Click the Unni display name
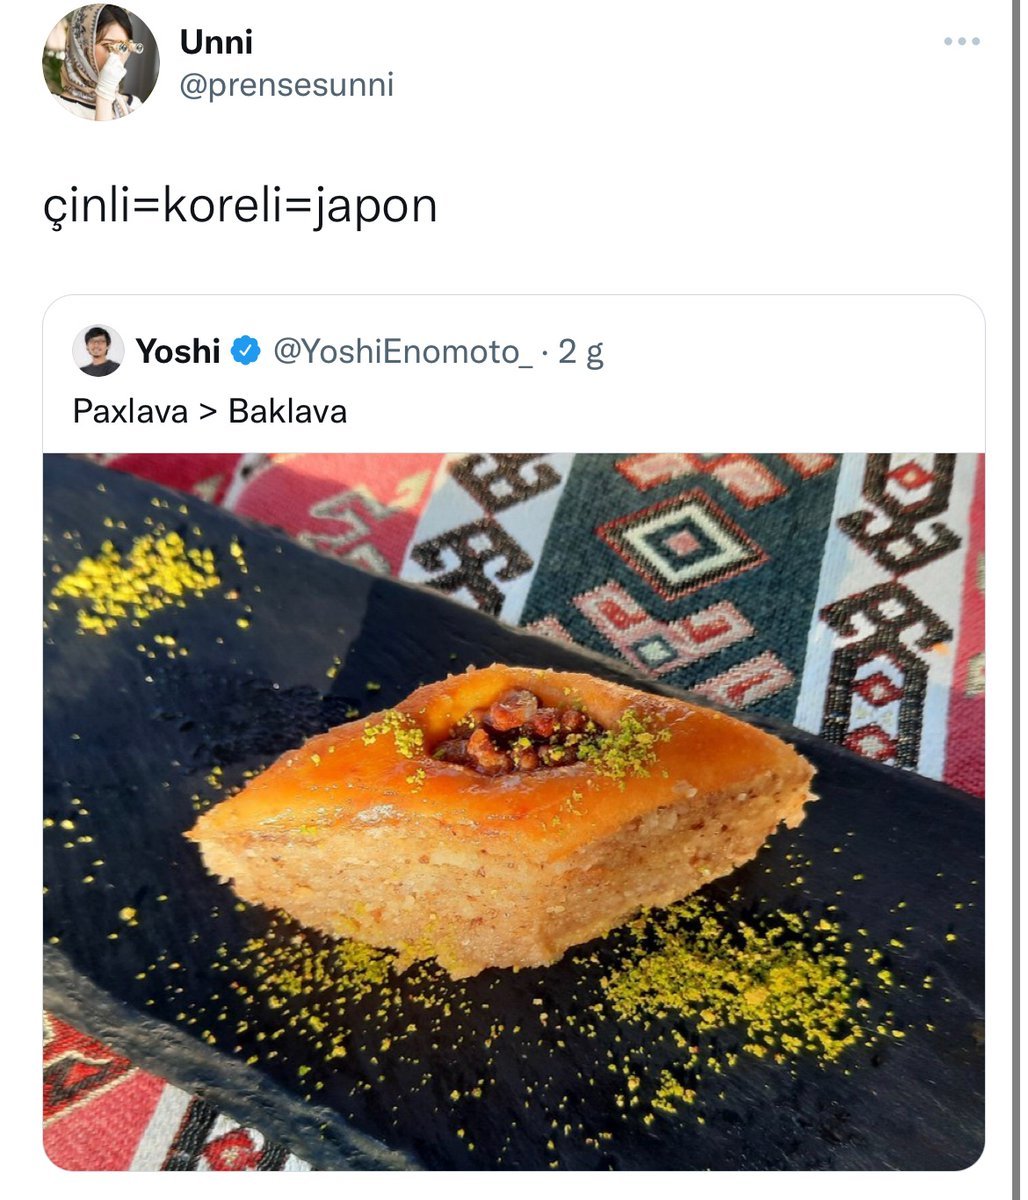This screenshot has width=1028, height=1200. point(216,42)
